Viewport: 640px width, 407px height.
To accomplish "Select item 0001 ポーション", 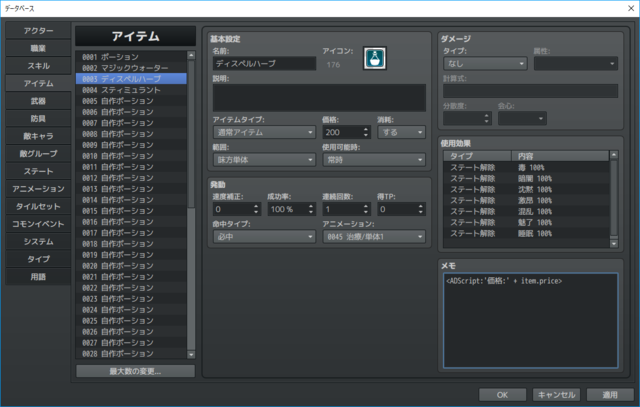I will pos(131,57).
